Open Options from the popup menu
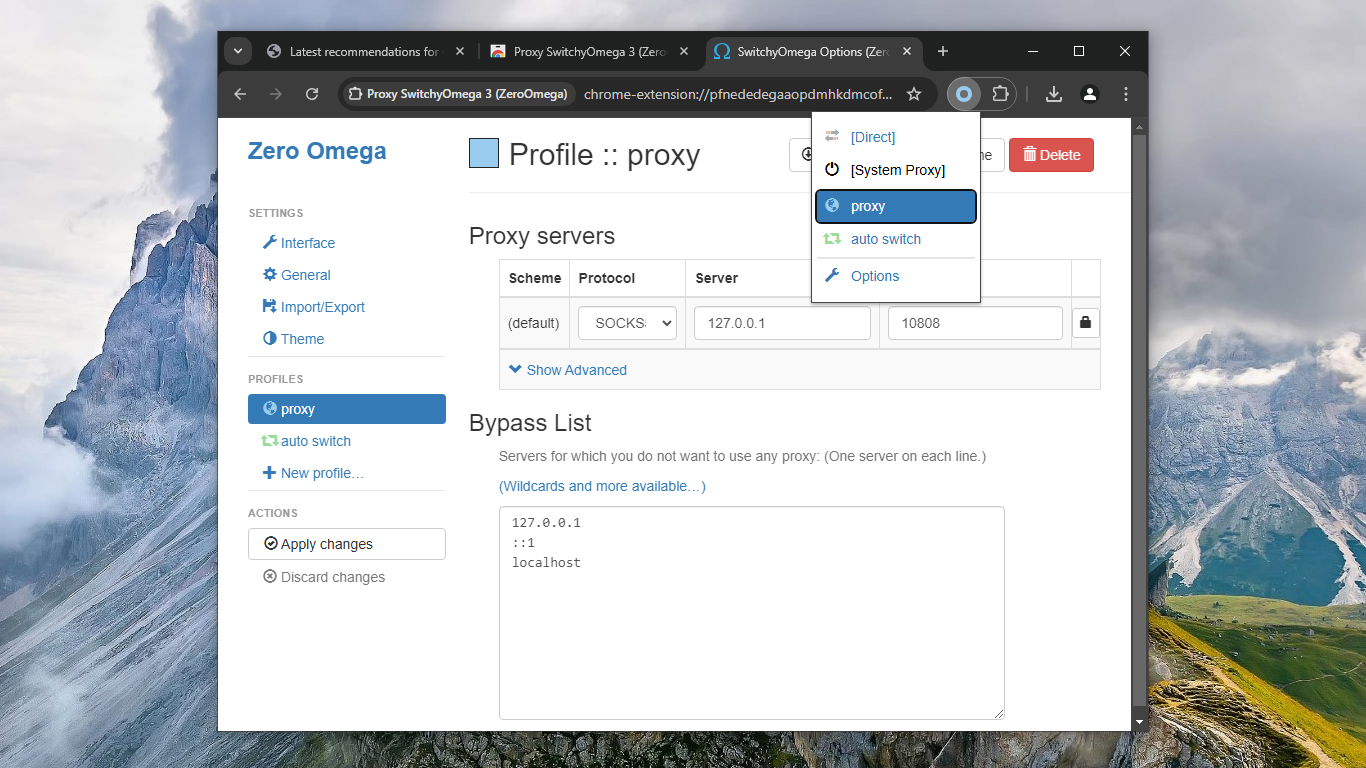1366x768 pixels. tap(896, 276)
